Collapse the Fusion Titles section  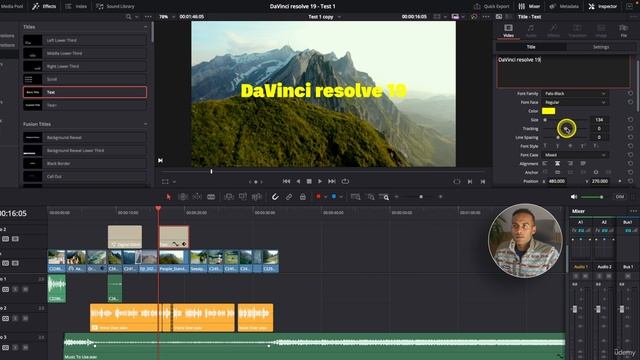tap(146, 124)
